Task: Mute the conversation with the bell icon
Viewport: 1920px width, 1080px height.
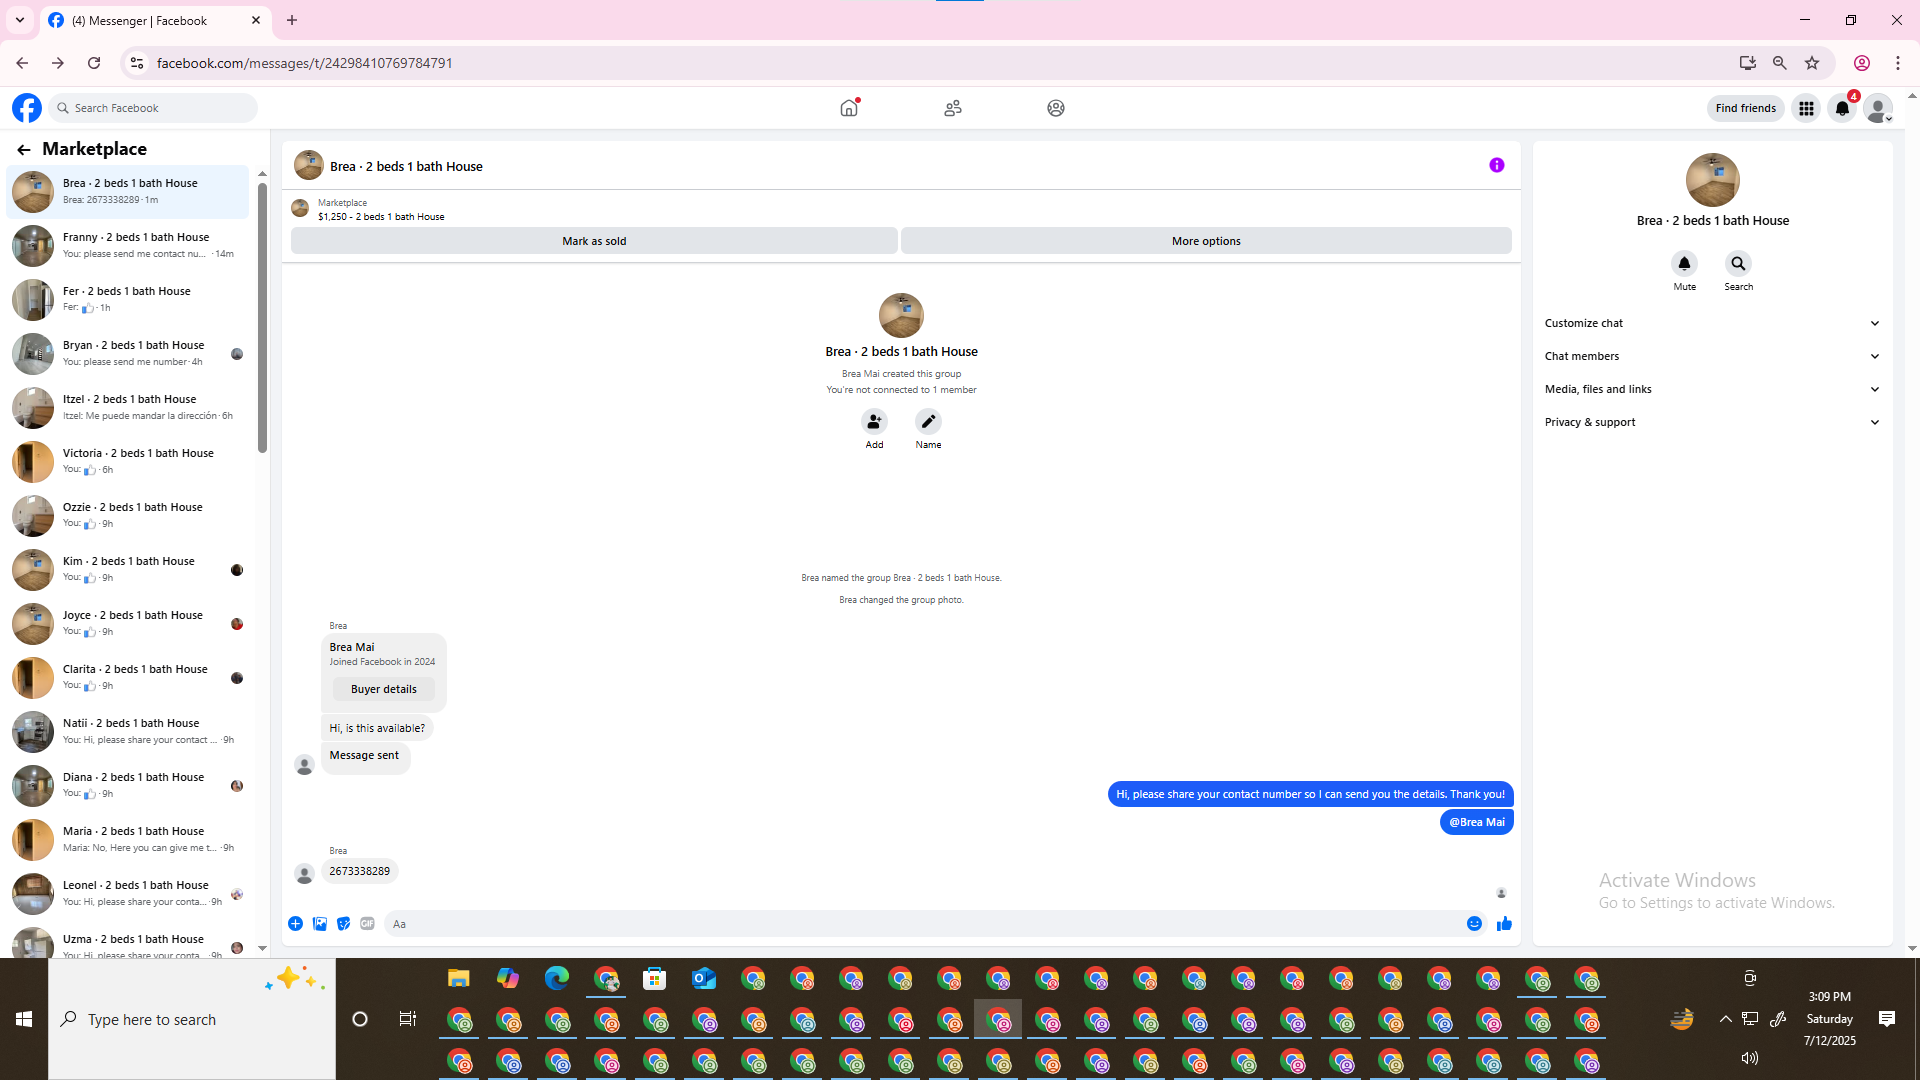Action: 1684,264
